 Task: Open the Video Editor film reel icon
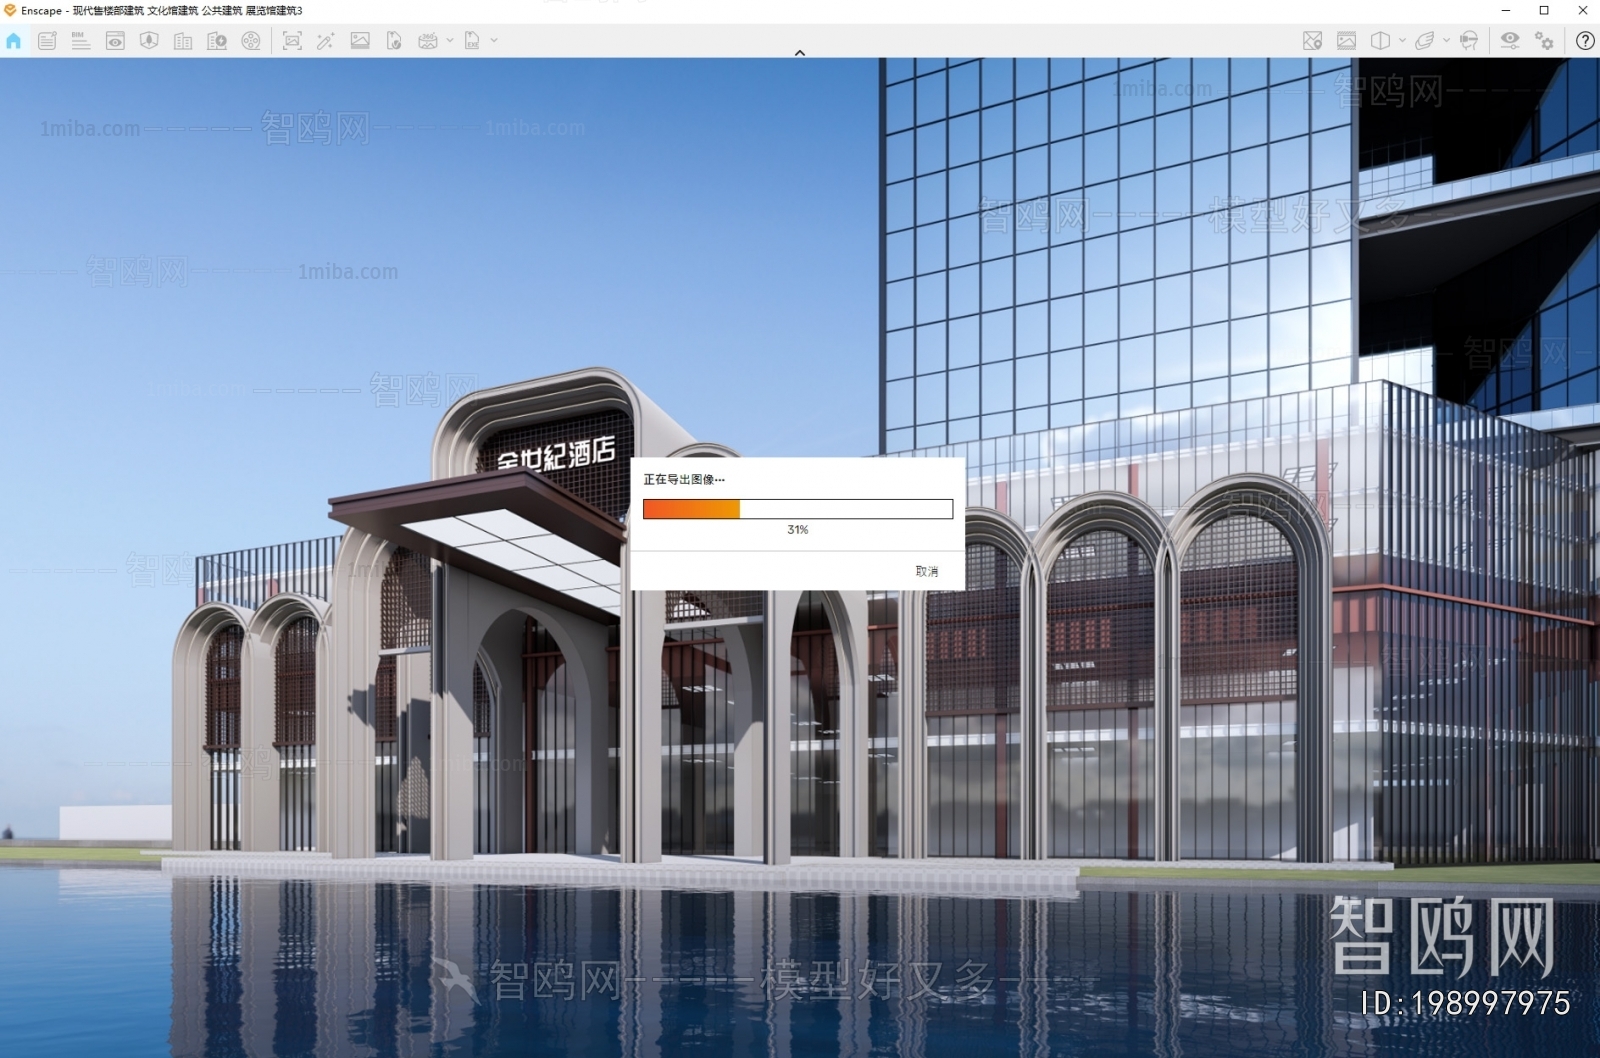[251, 41]
